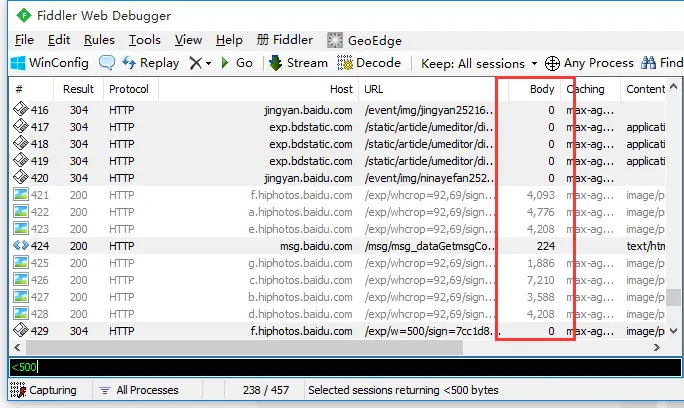Screen dimensions: 684x408
Task: Click session 418 cached icon
Action: click(21, 143)
